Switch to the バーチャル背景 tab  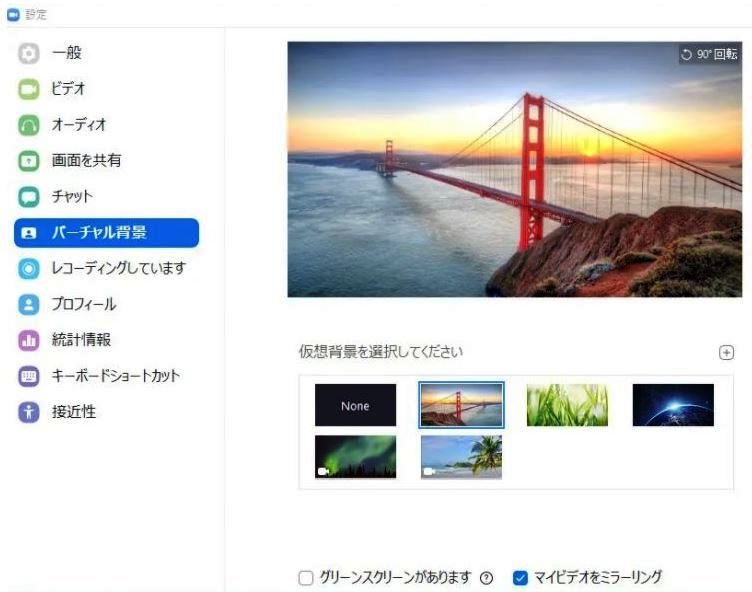[106, 233]
